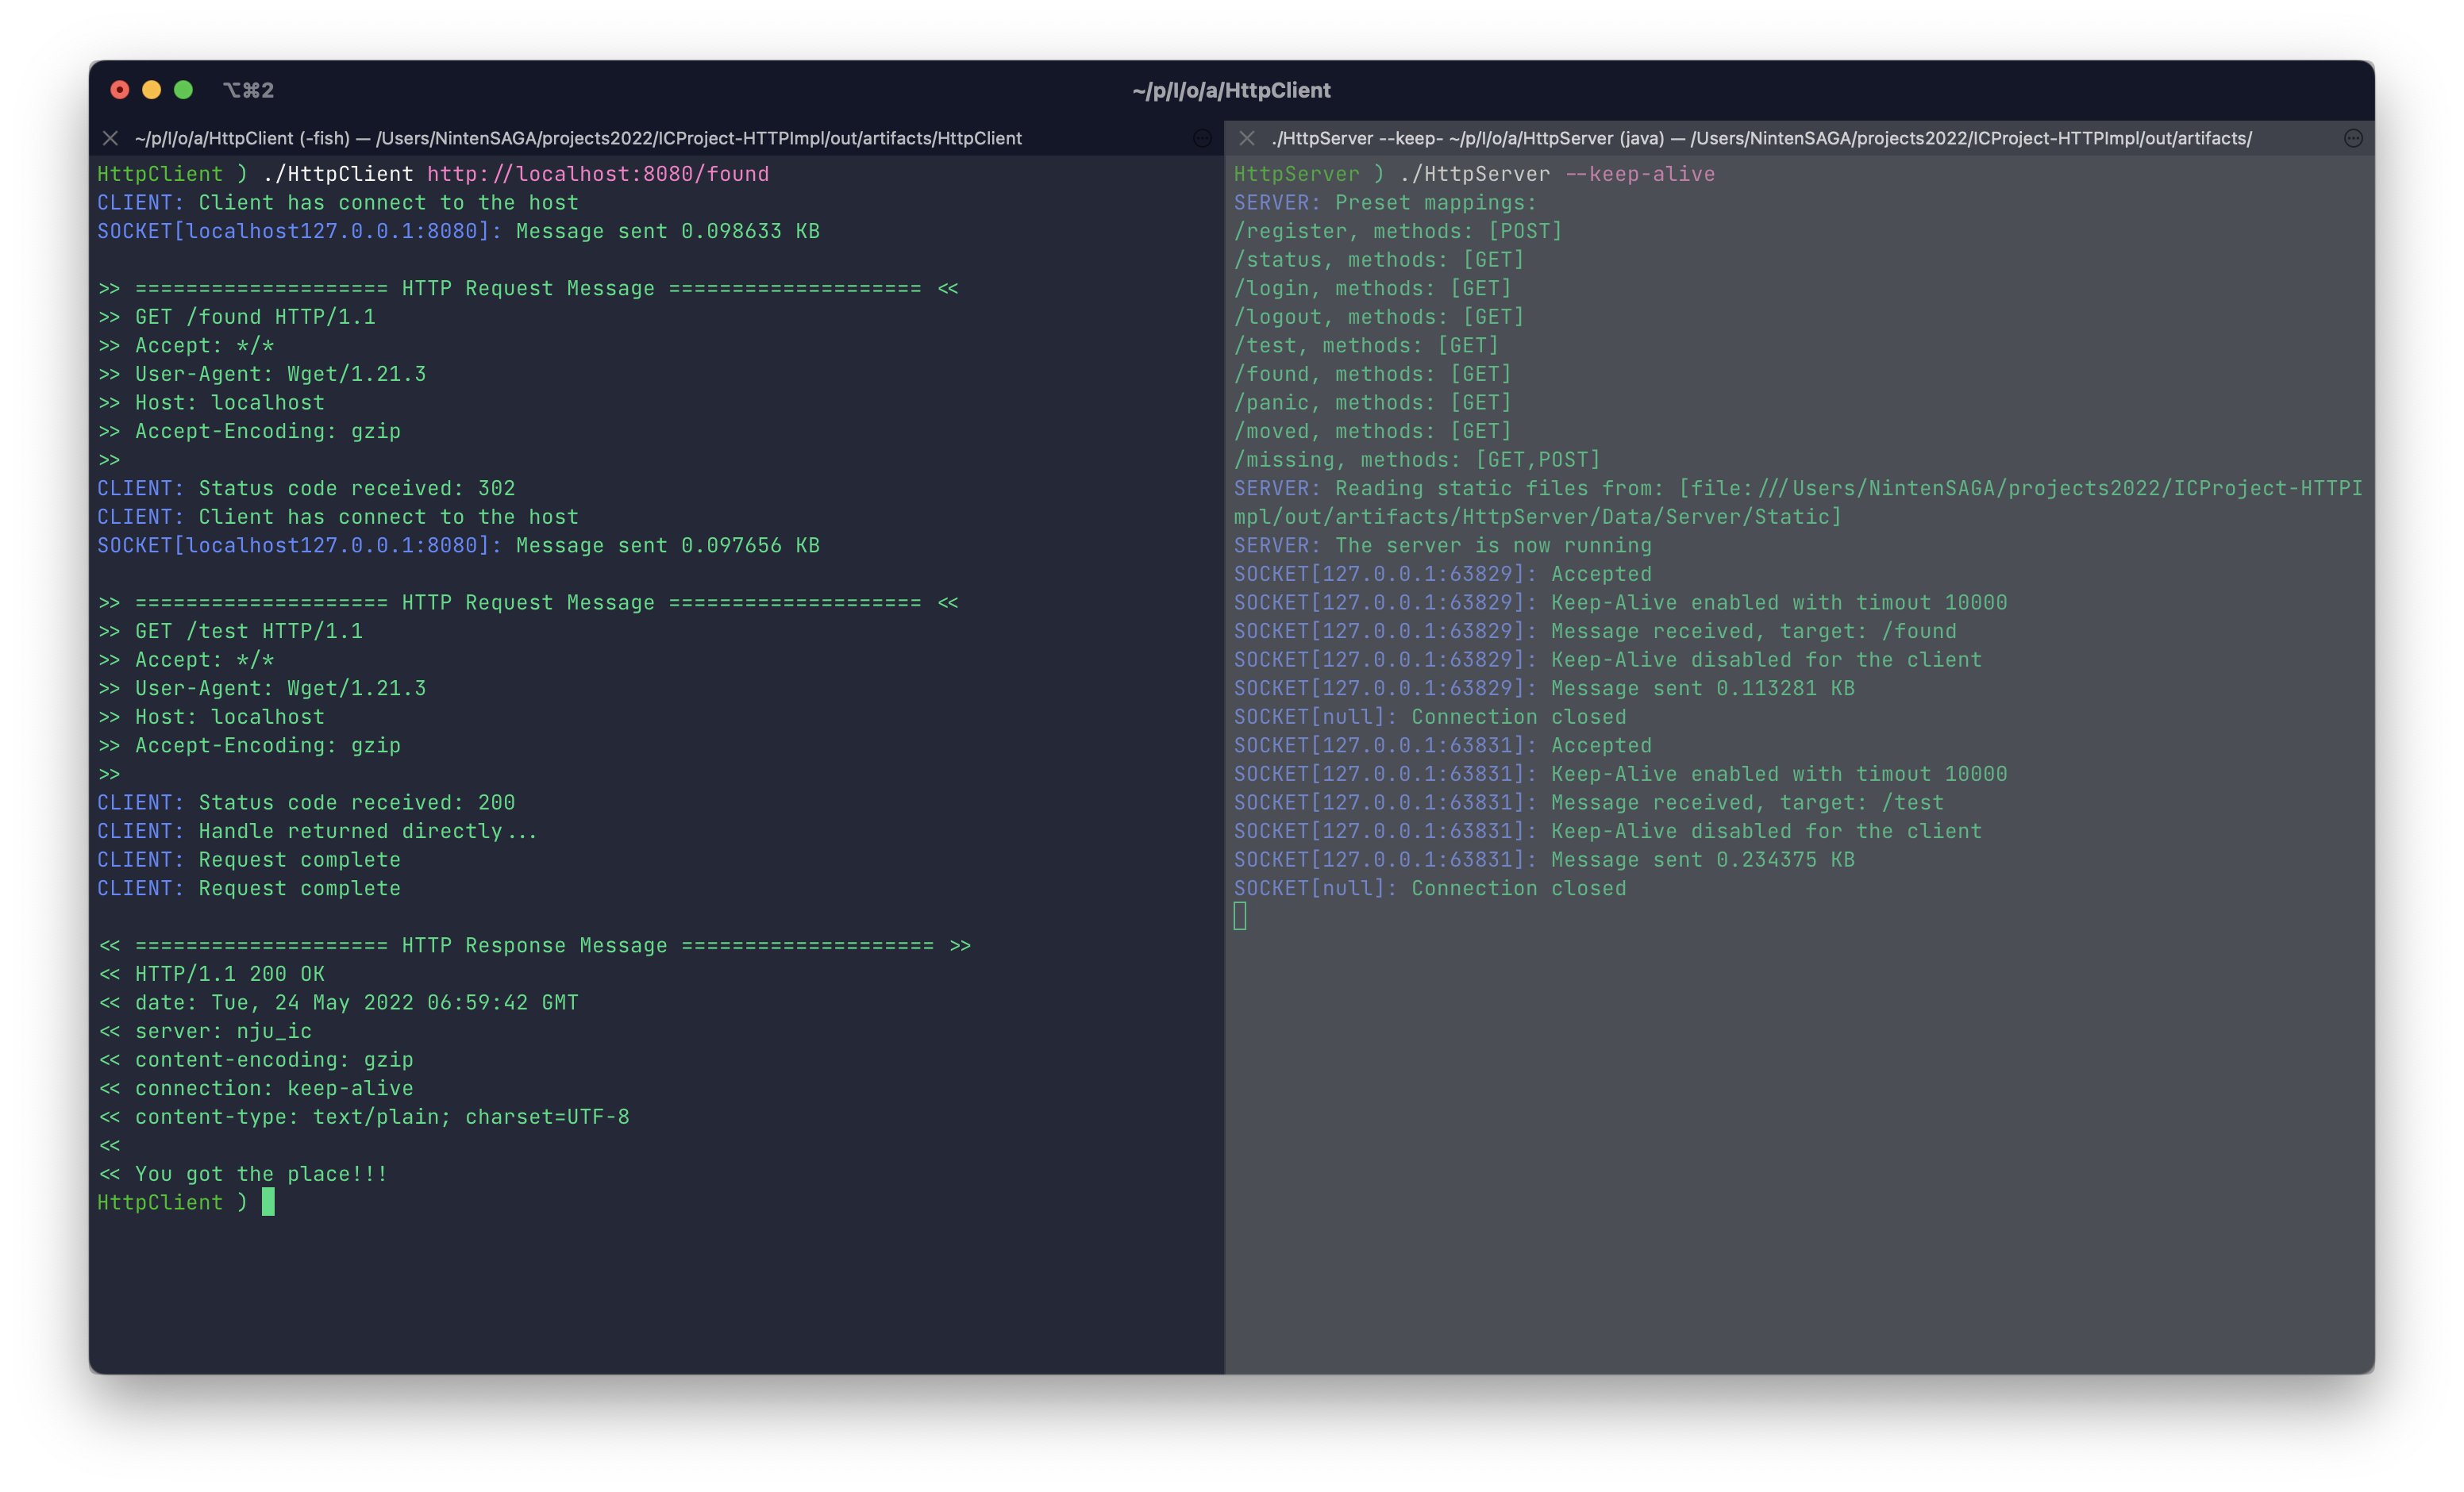
Task: Open the HttpClient pane options menu
Action: coord(1202,138)
